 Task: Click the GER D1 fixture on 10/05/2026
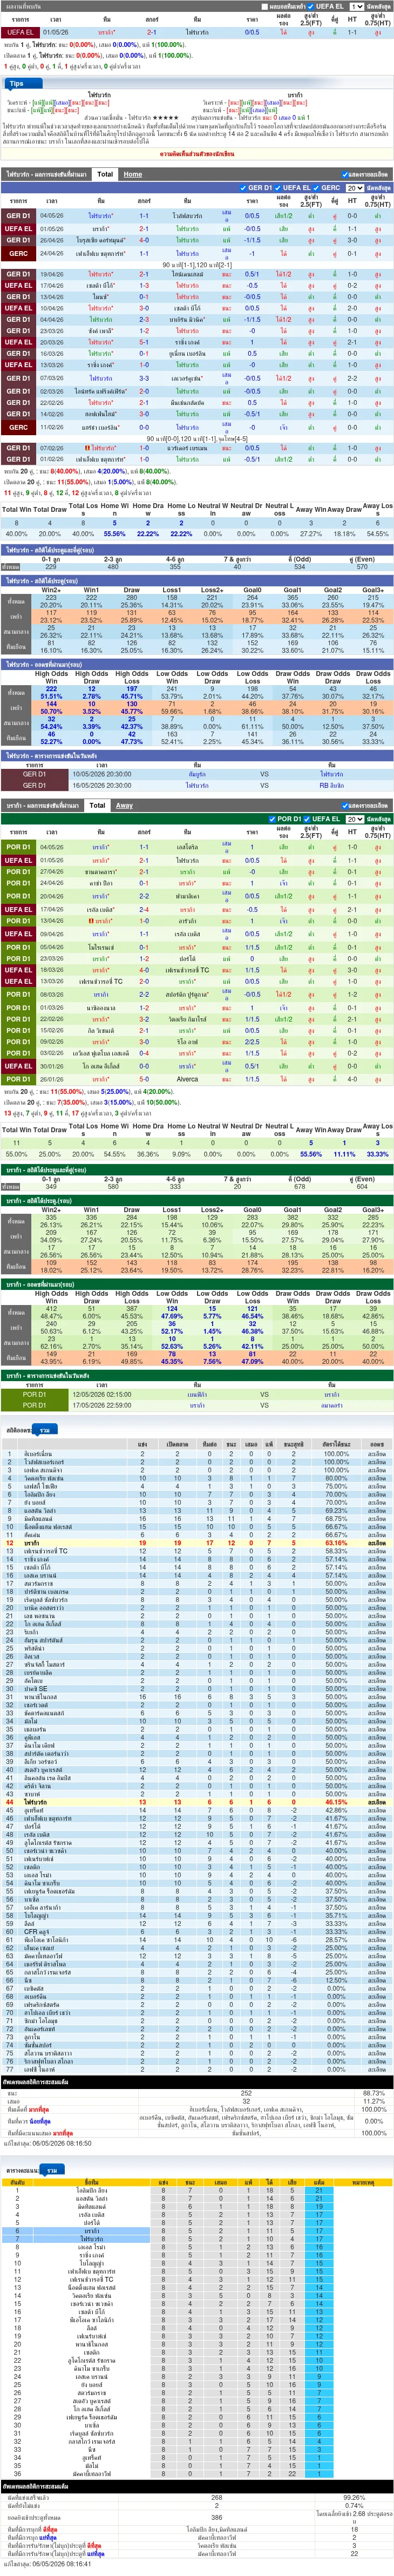(x=197, y=774)
